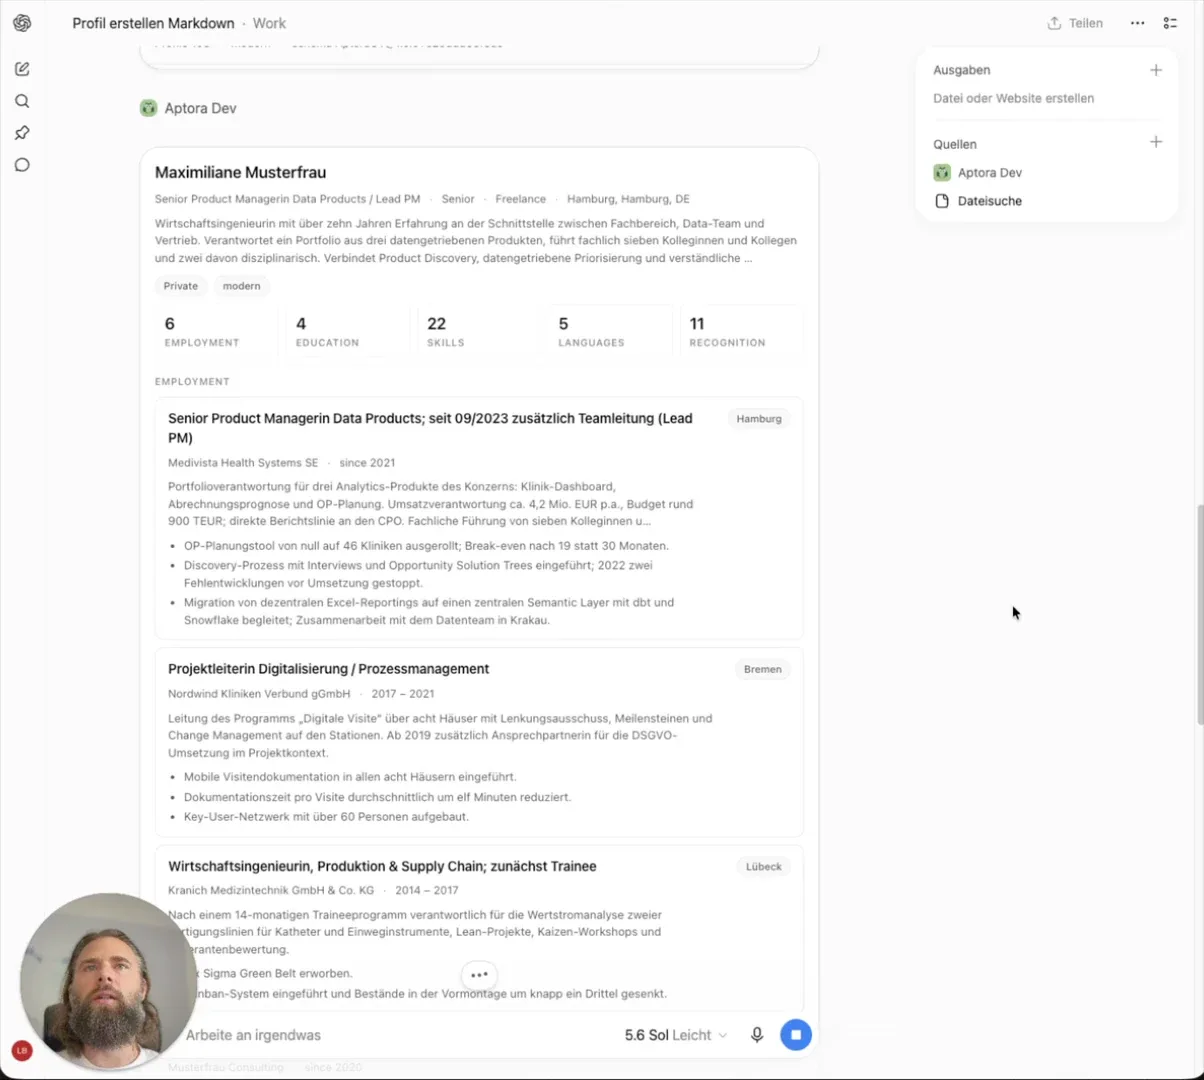Start a new chat with the compose icon
Viewport: 1204px width, 1080px height.
[x=22, y=69]
